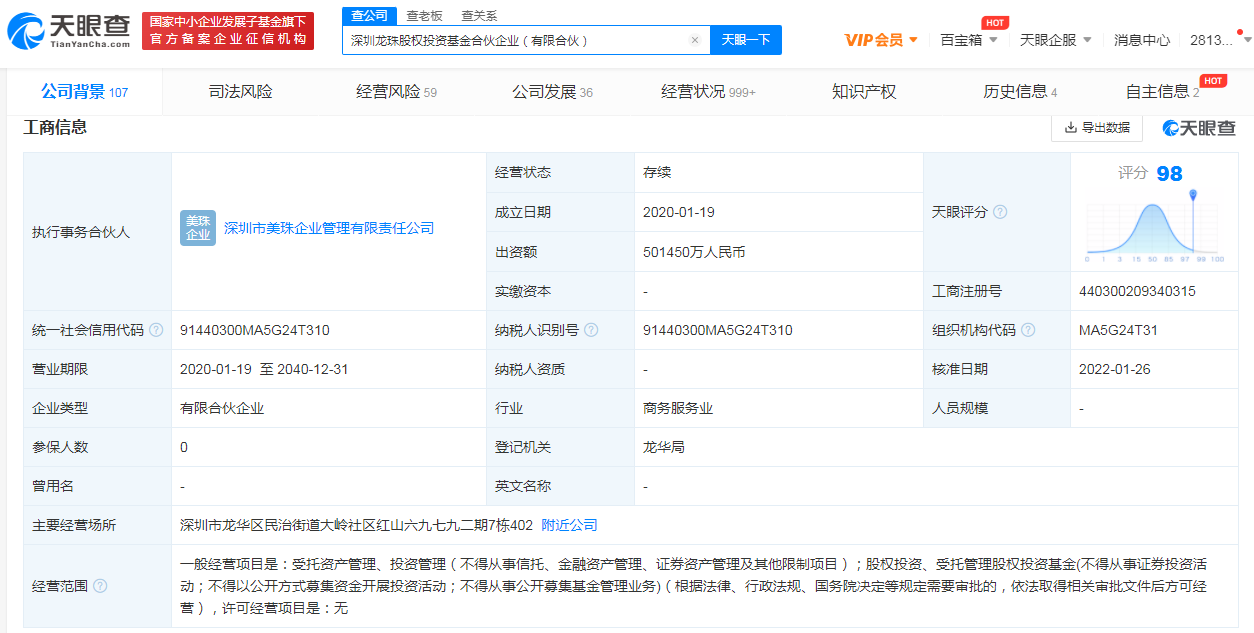Click the TianYanCha logo in header
Viewport: 1254px width, 633px height.
(68, 32)
